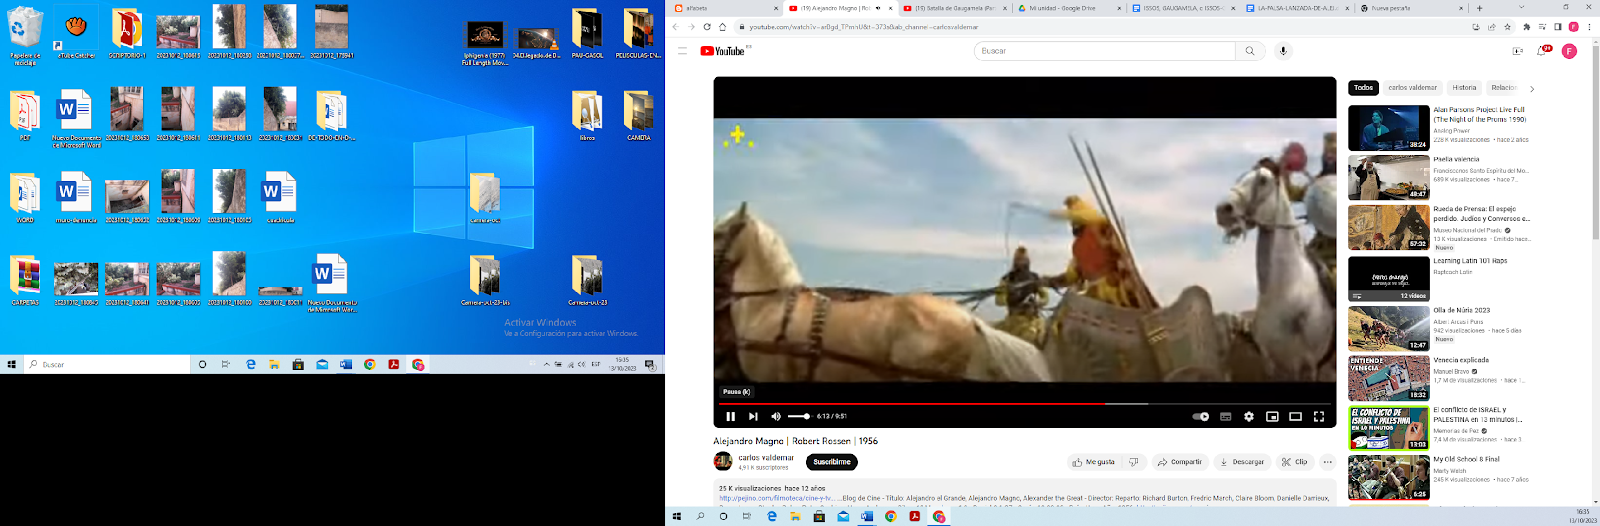Open carlos valdemar channel link
The image size is (1600, 526).
[x=766, y=458]
